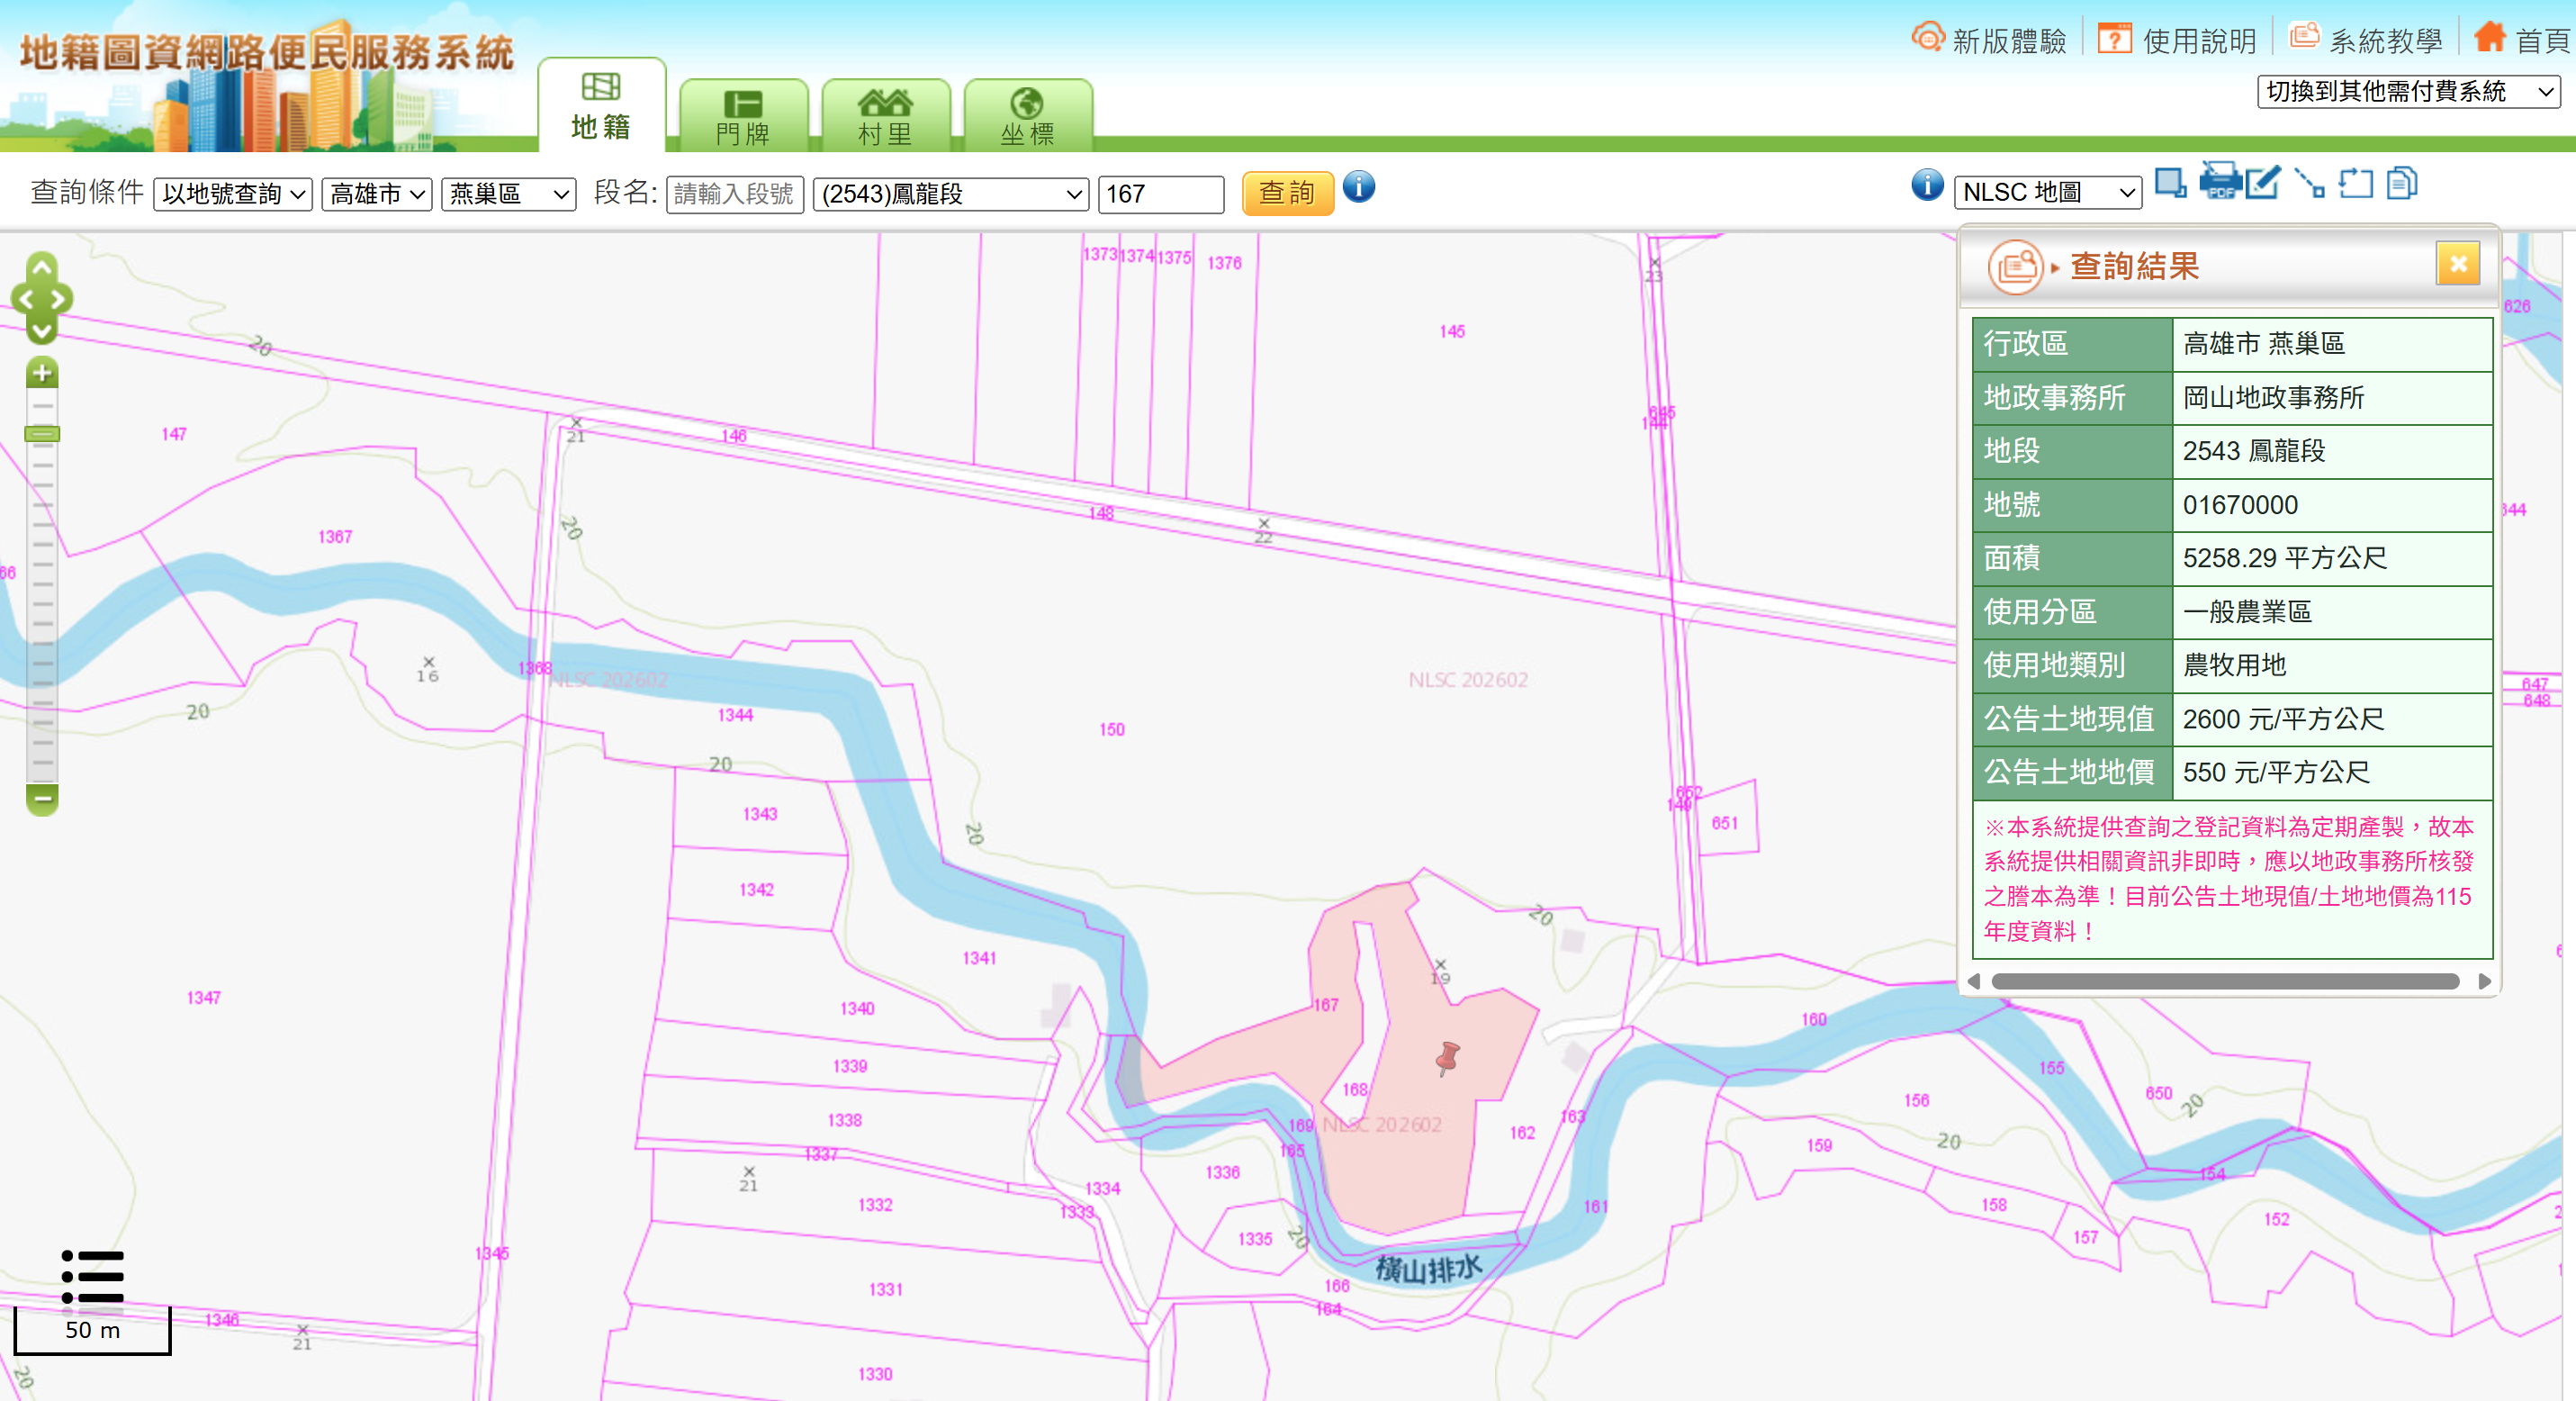Pan the map up with arrow control
Screen dimensions: 2576x1401
click(42, 267)
